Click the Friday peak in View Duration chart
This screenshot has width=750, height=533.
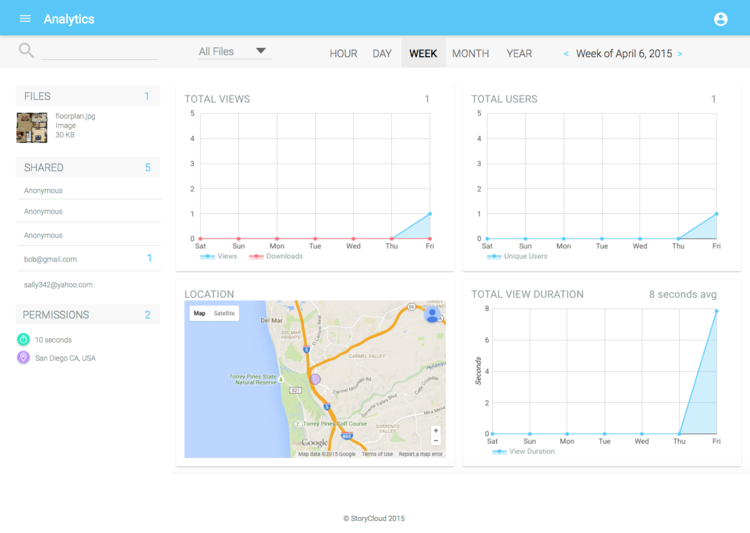coord(716,311)
